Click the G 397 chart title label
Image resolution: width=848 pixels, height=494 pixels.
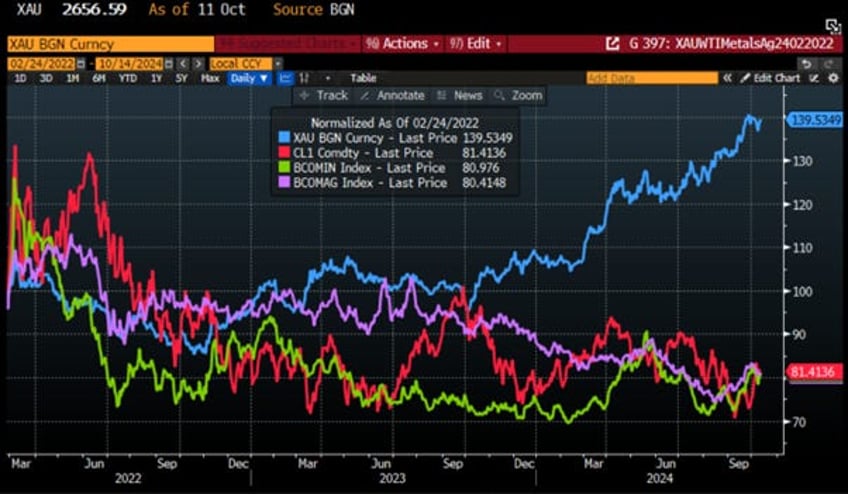pos(731,44)
